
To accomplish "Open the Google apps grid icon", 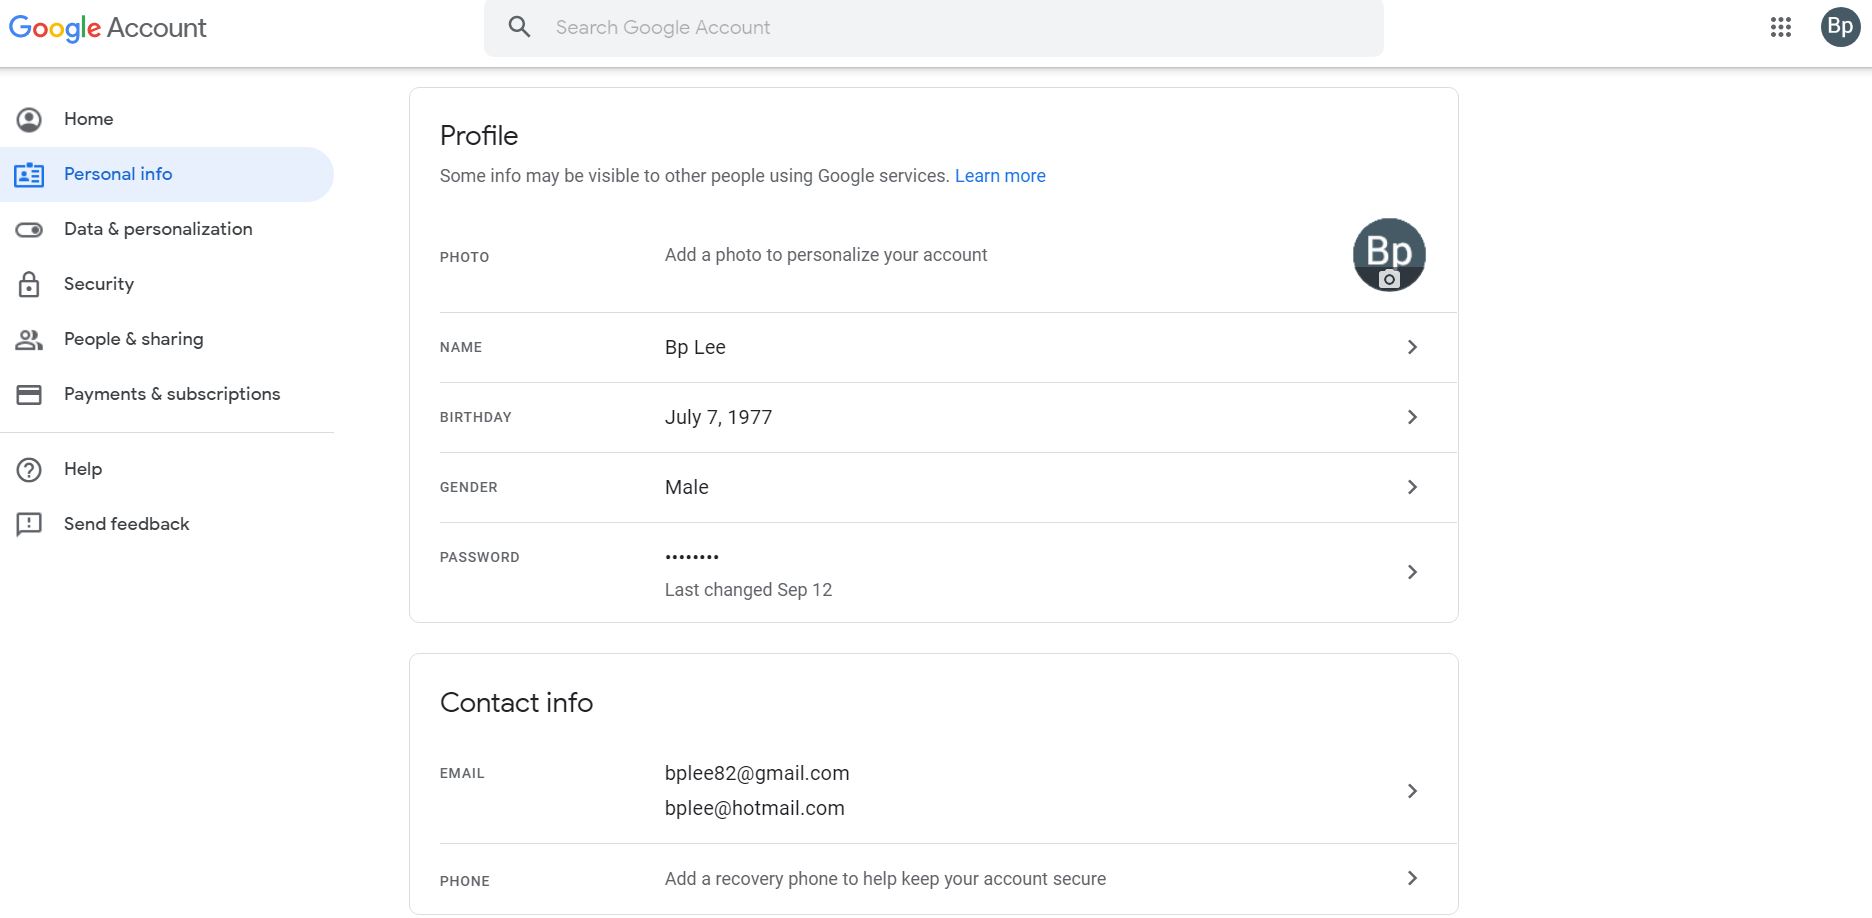I will pyautogui.click(x=1781, y=27).
